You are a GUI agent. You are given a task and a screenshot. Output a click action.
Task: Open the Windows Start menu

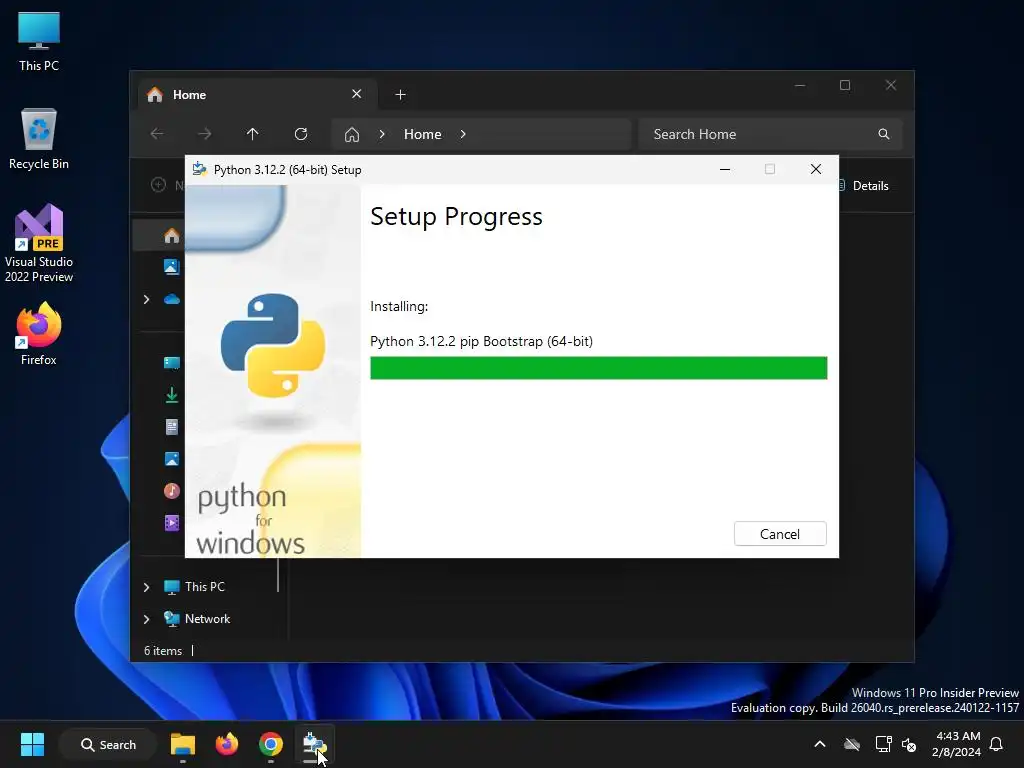pyautogui.click(x=32, y=744)
